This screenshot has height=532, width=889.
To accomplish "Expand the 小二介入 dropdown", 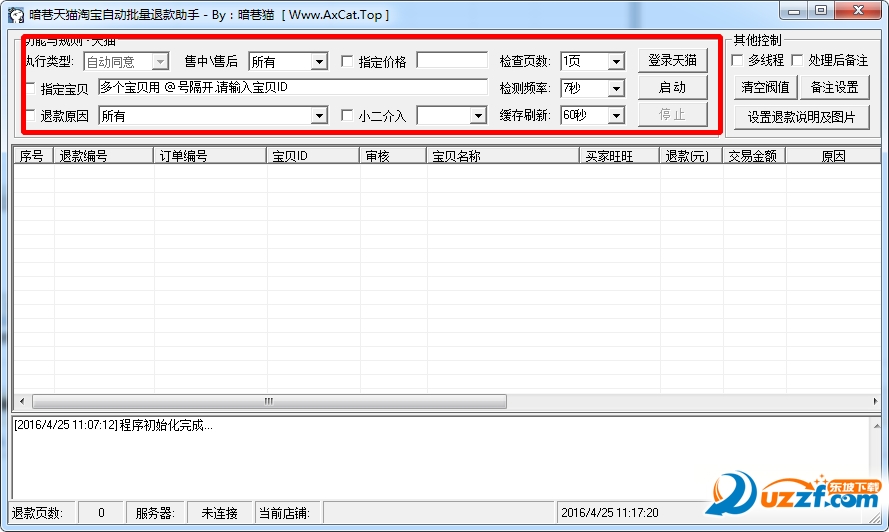I will click(452, 116).
